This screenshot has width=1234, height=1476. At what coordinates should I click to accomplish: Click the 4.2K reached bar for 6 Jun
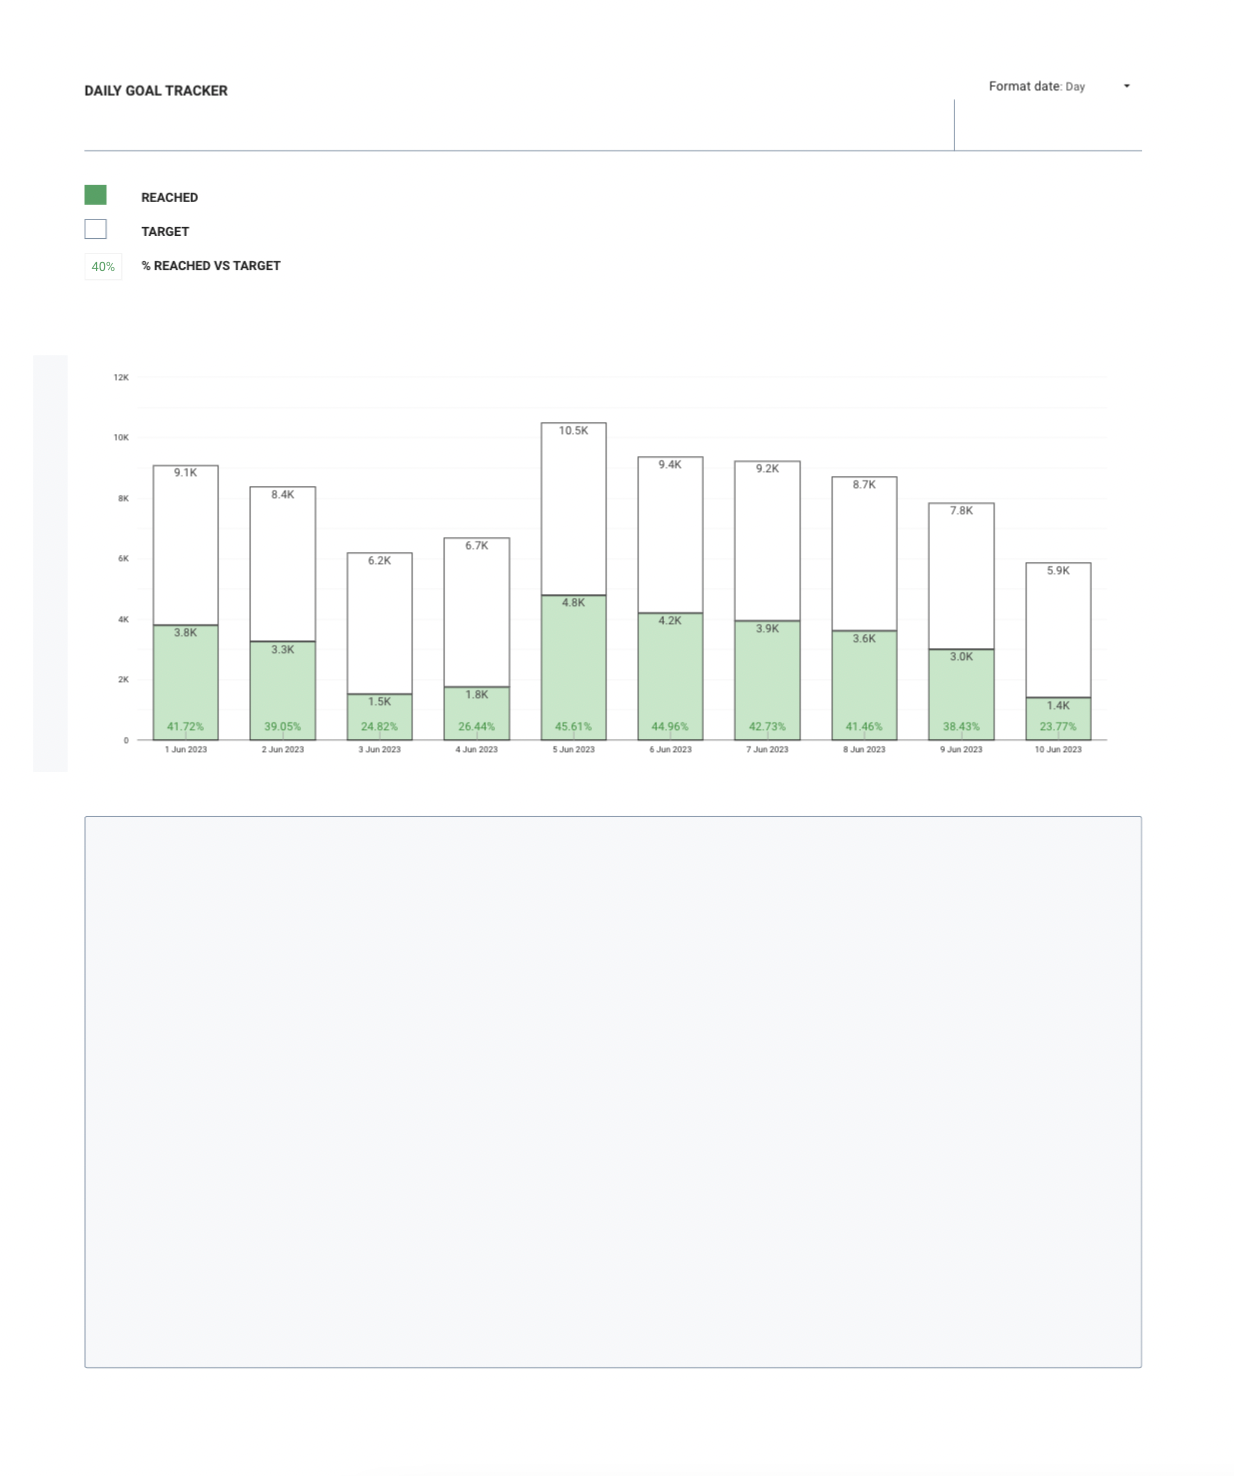pyautogui.click(x=670, y=675)
